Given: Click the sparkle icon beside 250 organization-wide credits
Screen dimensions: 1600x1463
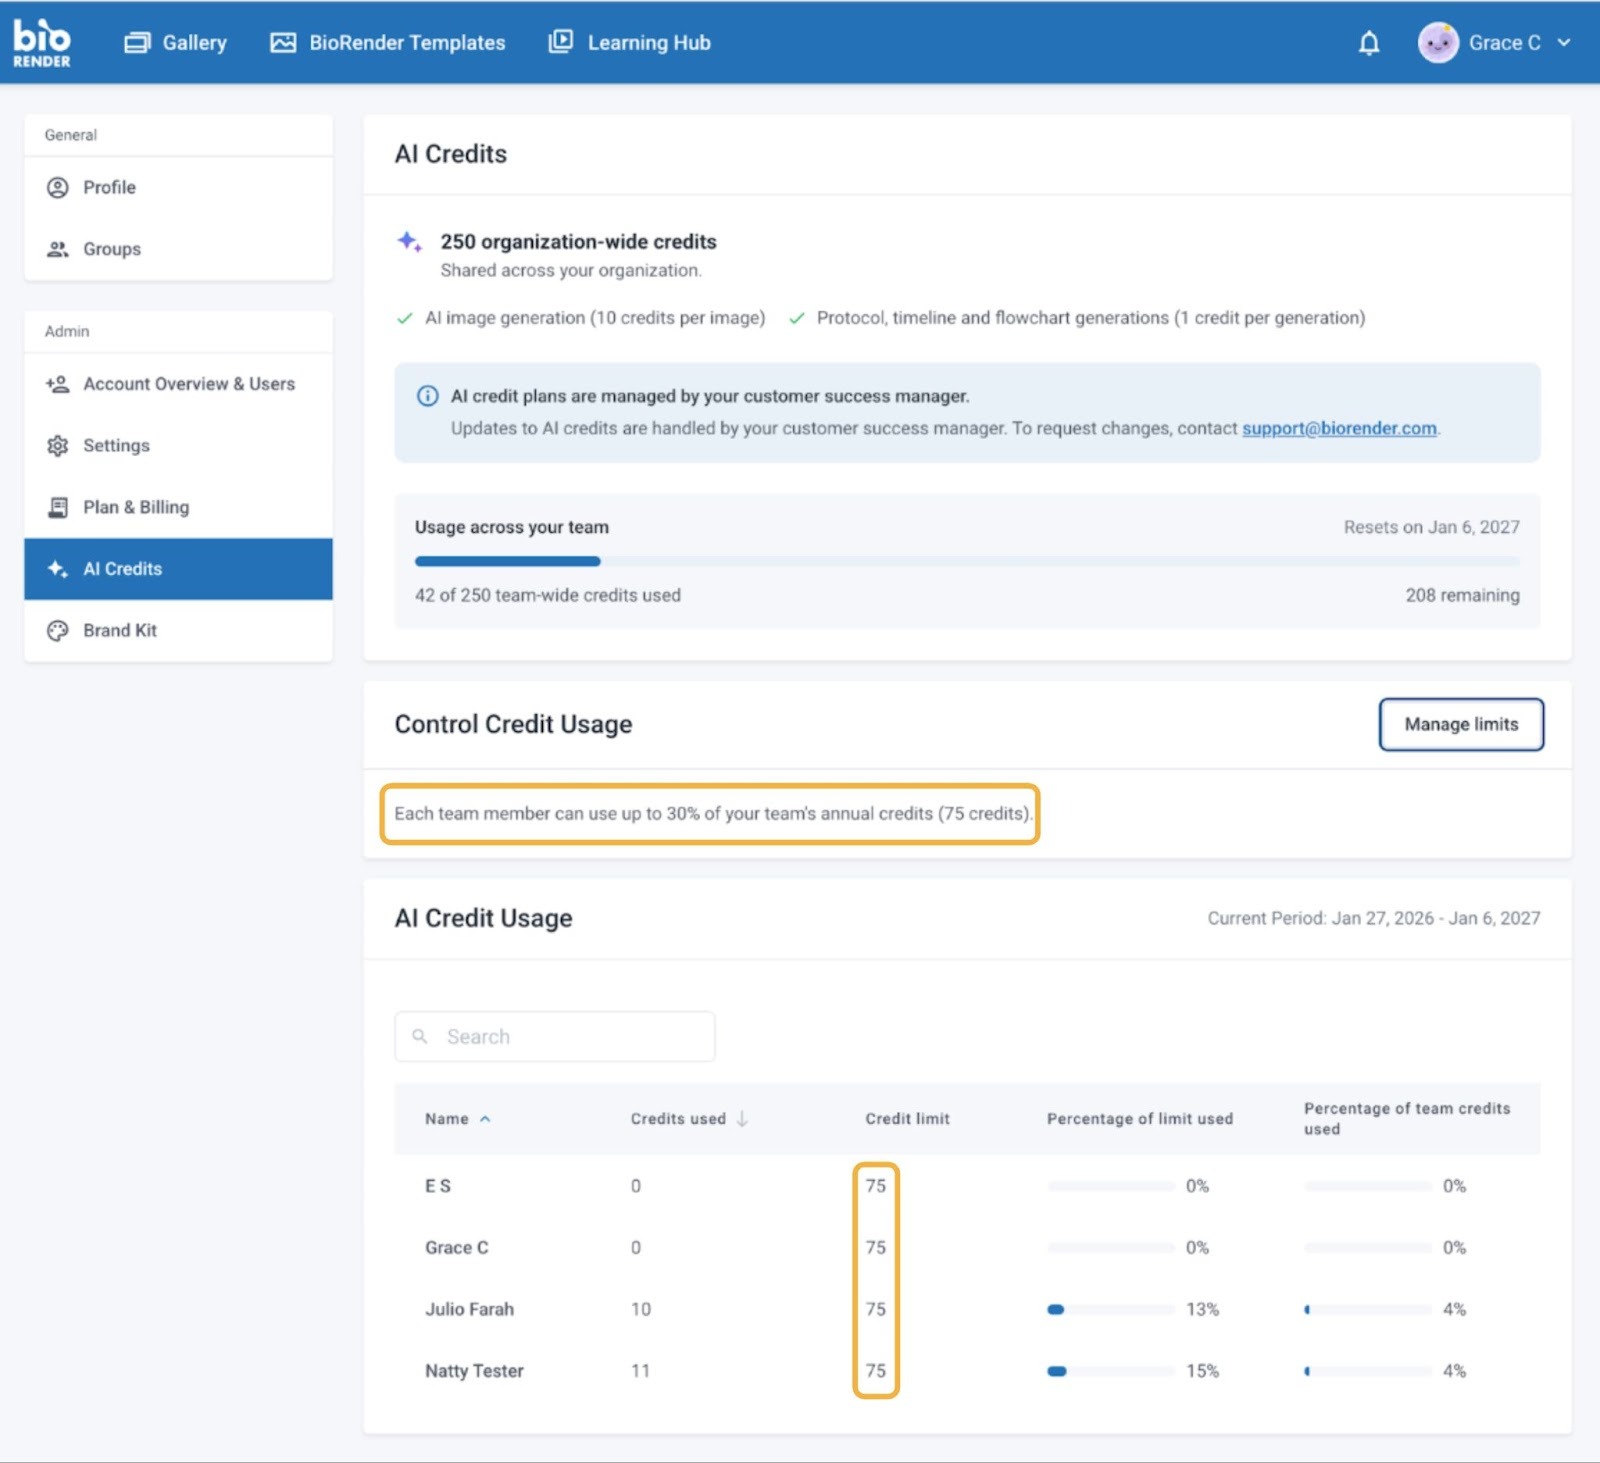Looking at the screenshot, I should coord(410,241).
